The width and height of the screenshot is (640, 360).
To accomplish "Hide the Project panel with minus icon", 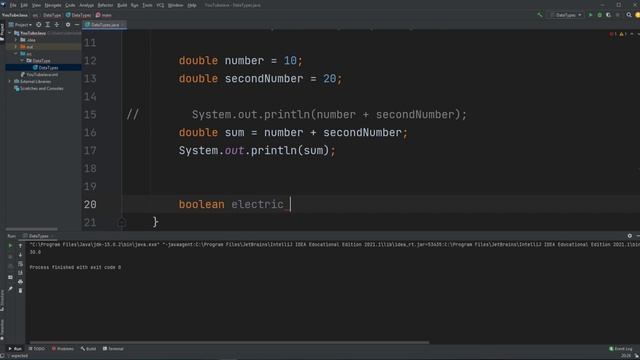I will (x=77, y=25).
